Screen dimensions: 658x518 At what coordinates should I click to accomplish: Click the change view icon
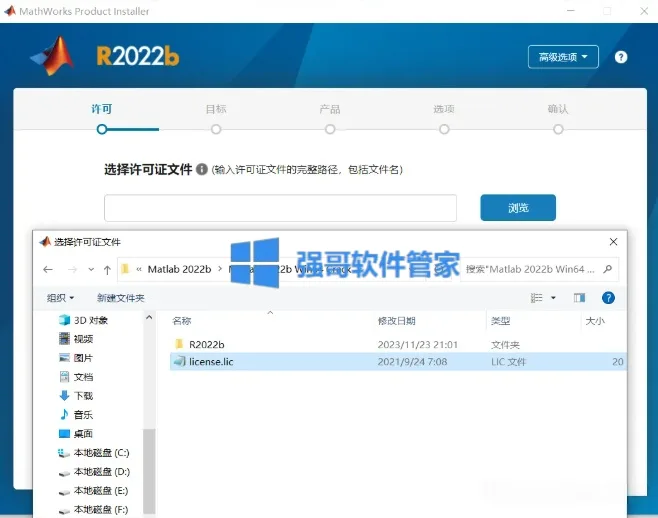(536, 298)
